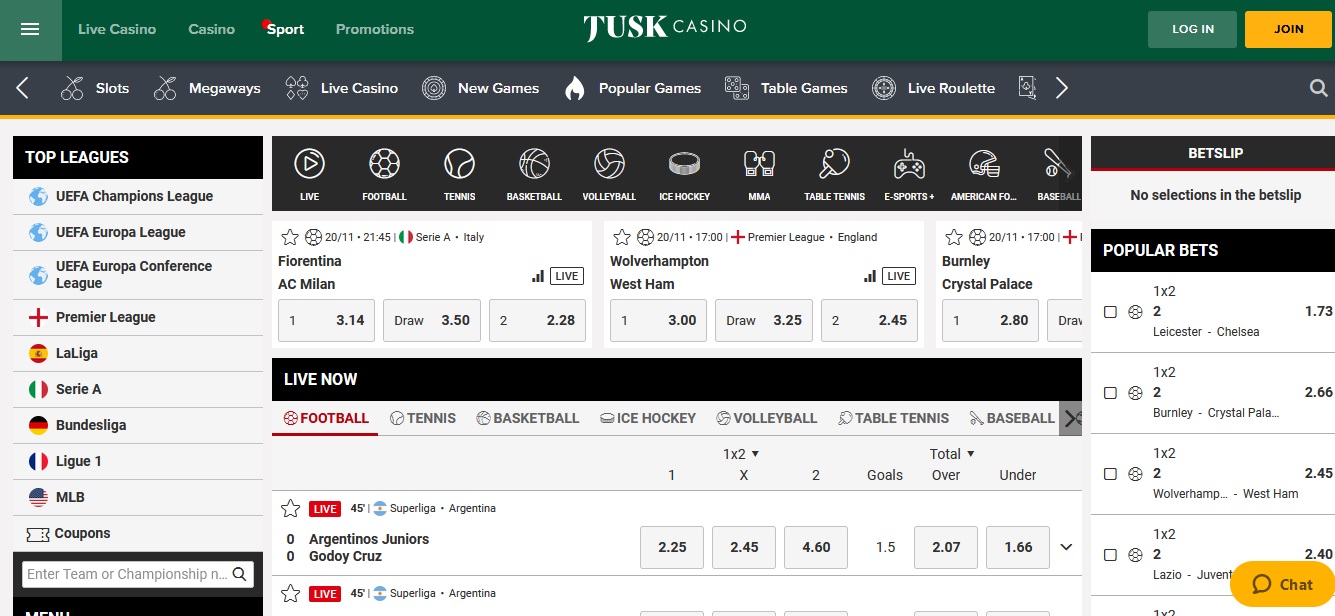
Task: Click Tusk Casino logo
Action: 665,27
